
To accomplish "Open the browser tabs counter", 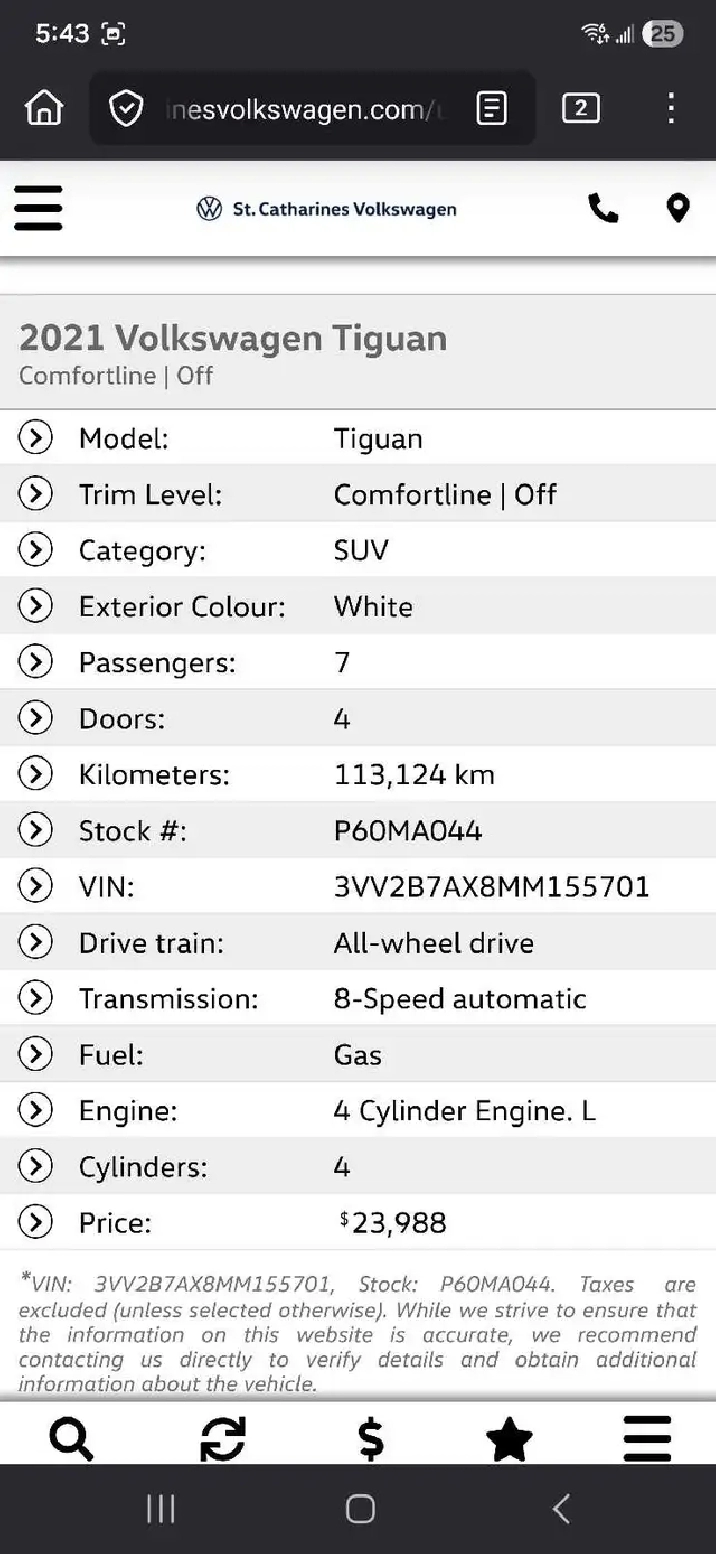I will click(581, 108).
